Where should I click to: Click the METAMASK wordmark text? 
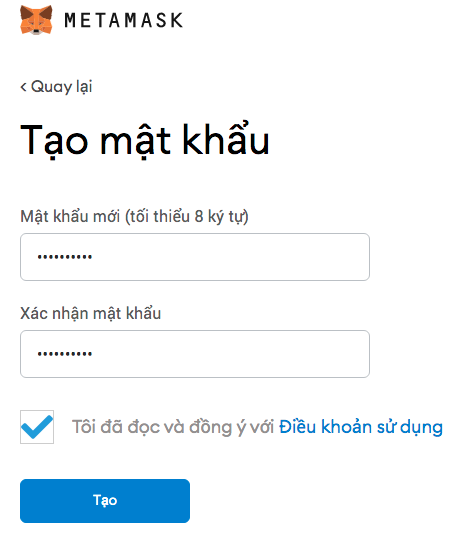click(x=124, y=20)
